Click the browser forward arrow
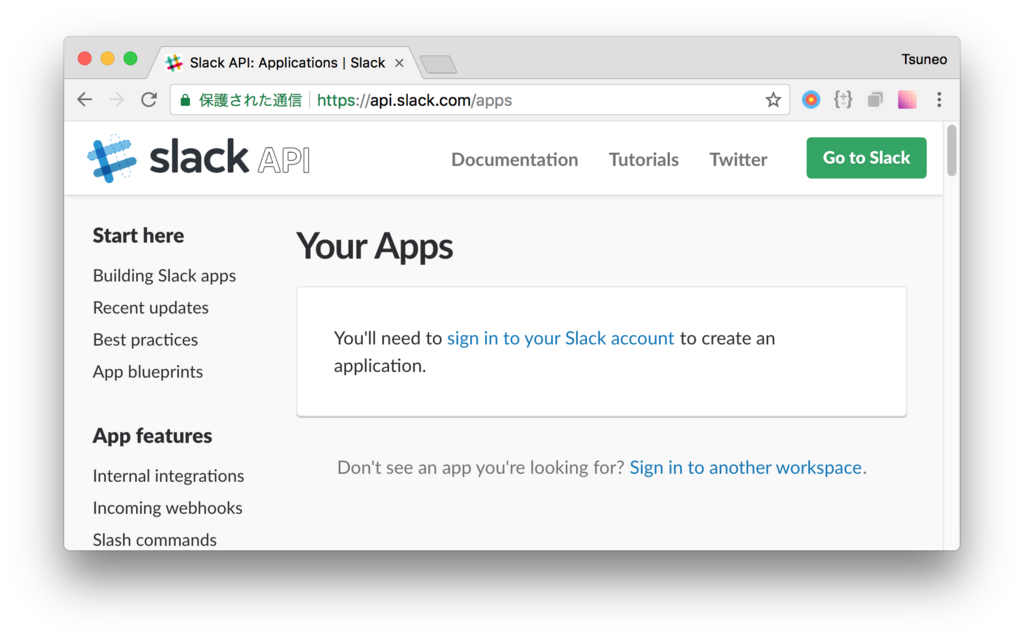The width and height of the screenshot is (1024, 642). [x=117, y=100]
